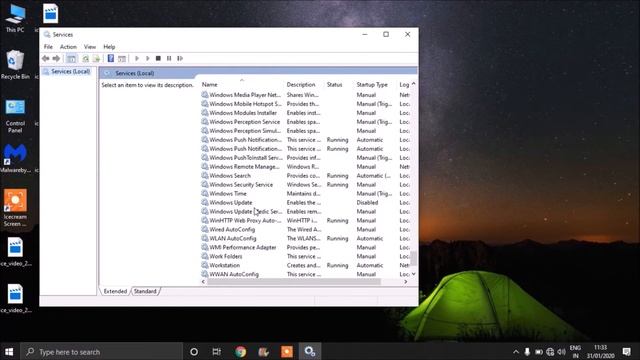Viewport: 640px width, 360px height.
Task: Open Control Panel desktop icon
Action: click(x=15, y=116)
